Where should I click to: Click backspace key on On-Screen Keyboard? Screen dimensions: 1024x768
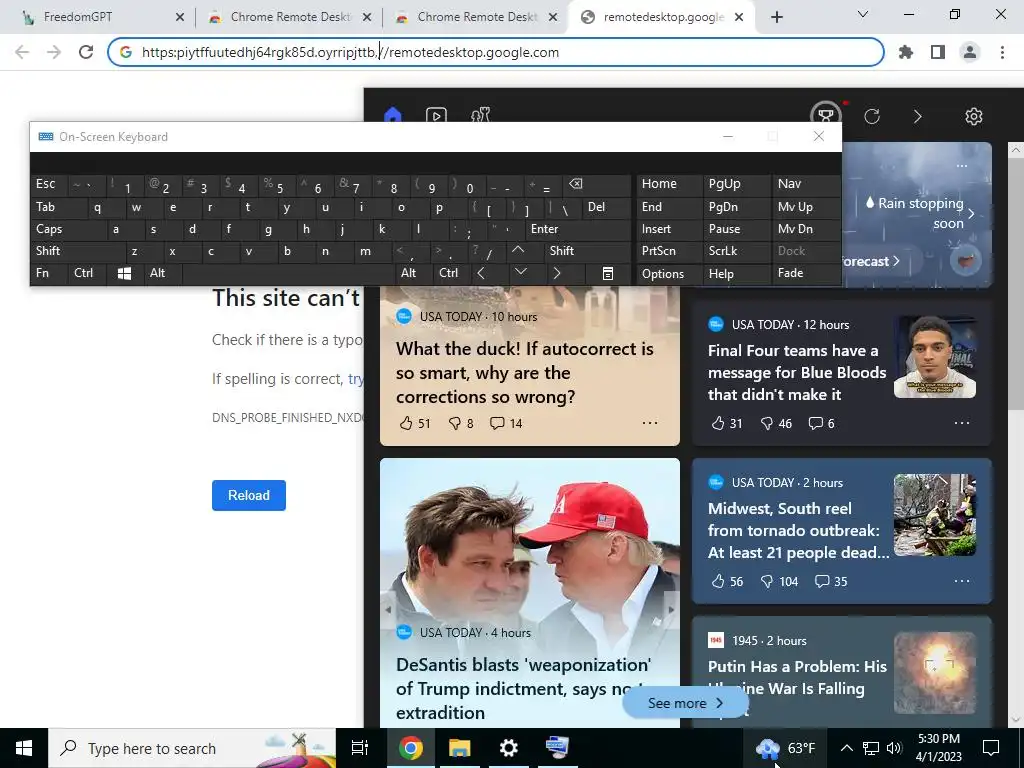pos(596,184)
